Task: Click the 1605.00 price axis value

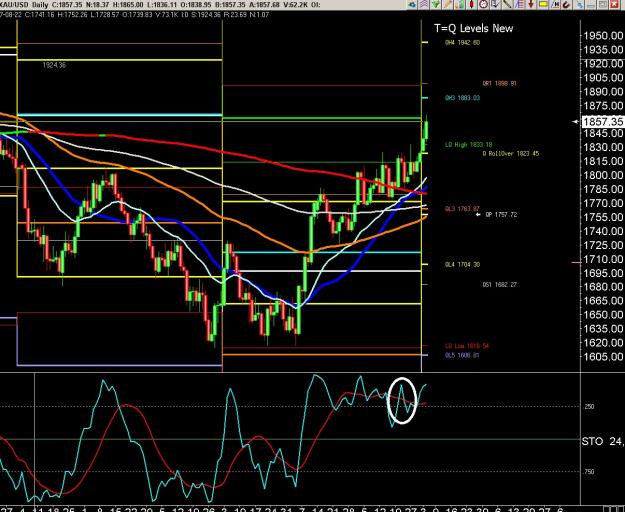Action: pos(603,357)
